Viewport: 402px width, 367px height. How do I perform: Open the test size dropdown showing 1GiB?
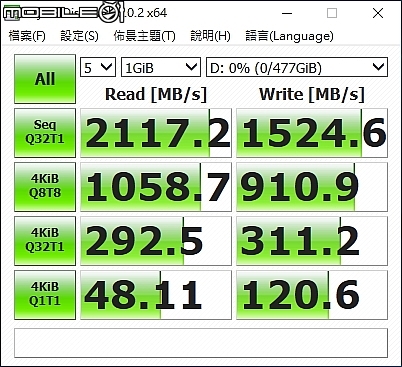(161, 67)
